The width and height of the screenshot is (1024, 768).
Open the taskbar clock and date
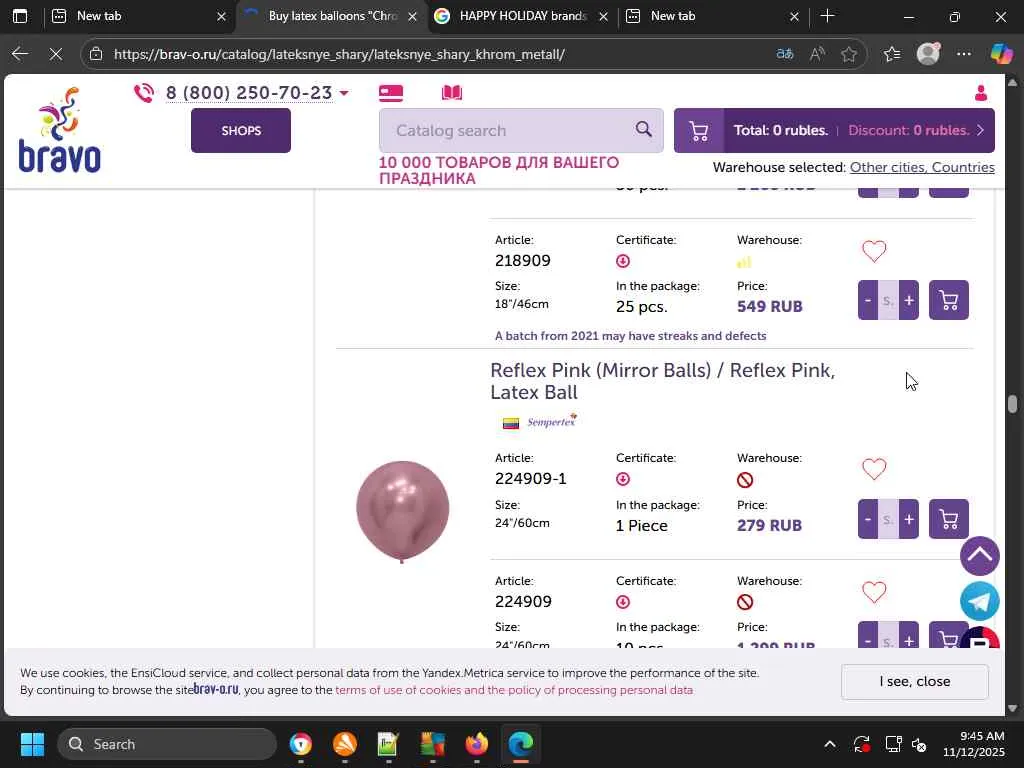coord(973,744)
